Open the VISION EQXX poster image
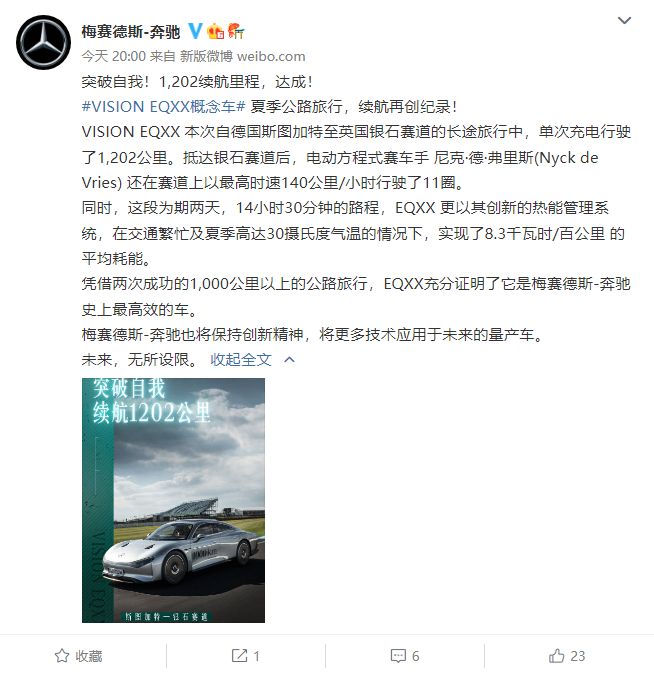 174,500
